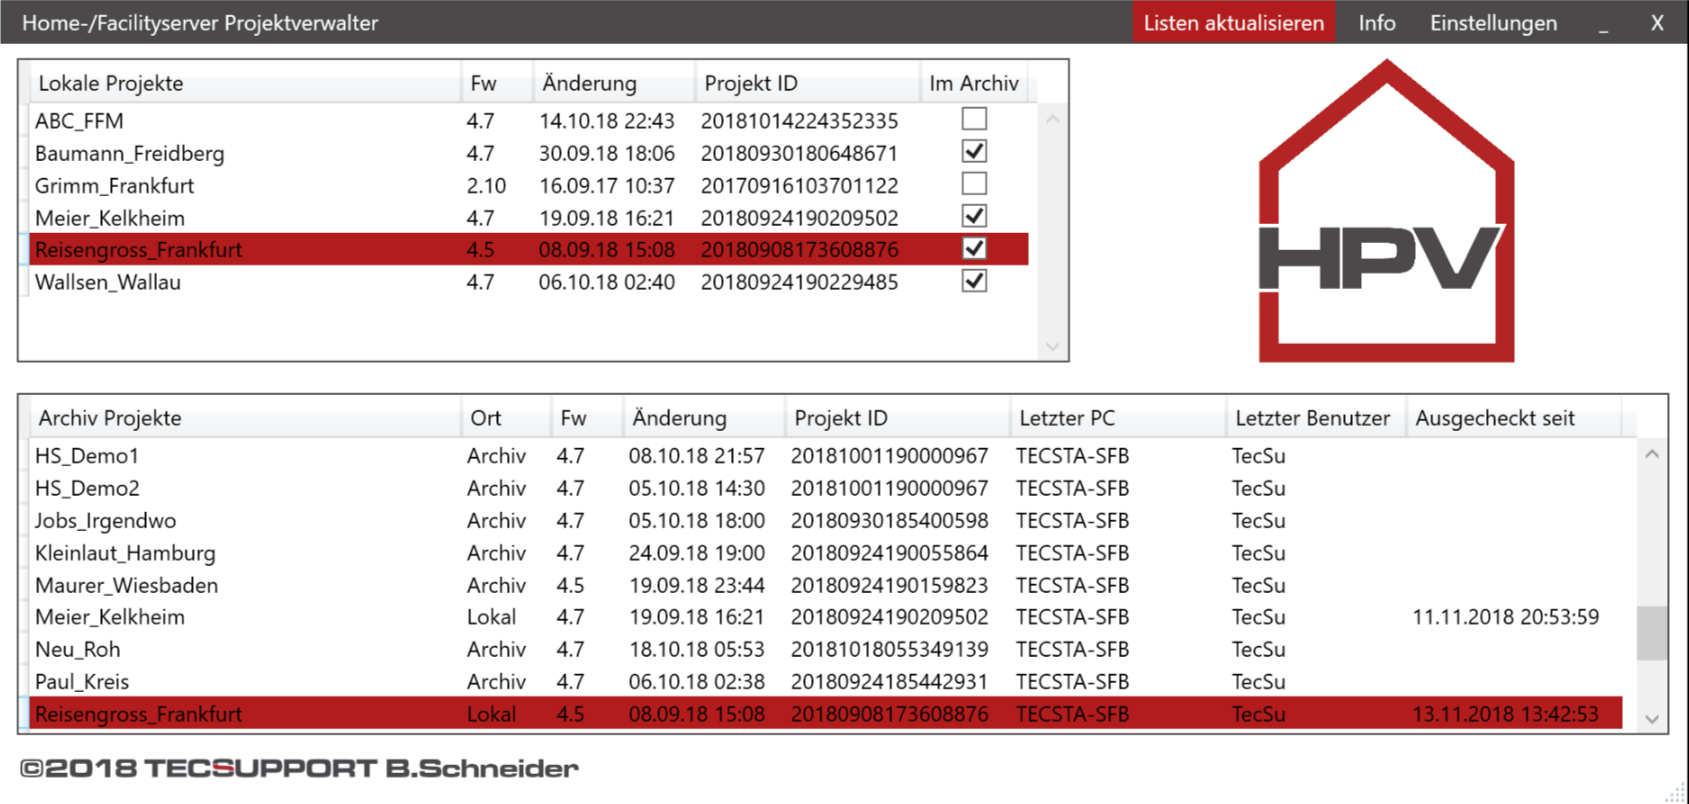Image resolution: width=1689 pixels, height=804 pixels.
Task: Toggle Im Archiv checkbox for ABC_FFM
Action: point(974,119)
